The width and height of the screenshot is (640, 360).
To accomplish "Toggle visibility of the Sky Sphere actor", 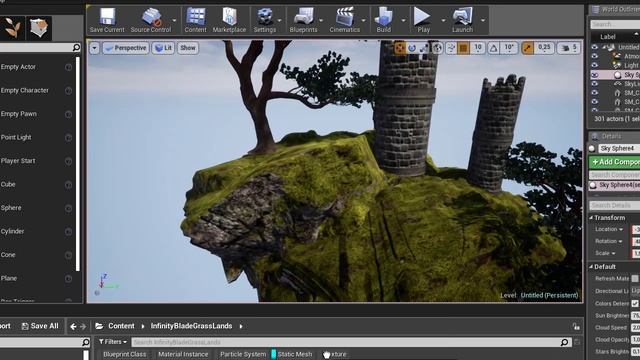I will point(595,75).
